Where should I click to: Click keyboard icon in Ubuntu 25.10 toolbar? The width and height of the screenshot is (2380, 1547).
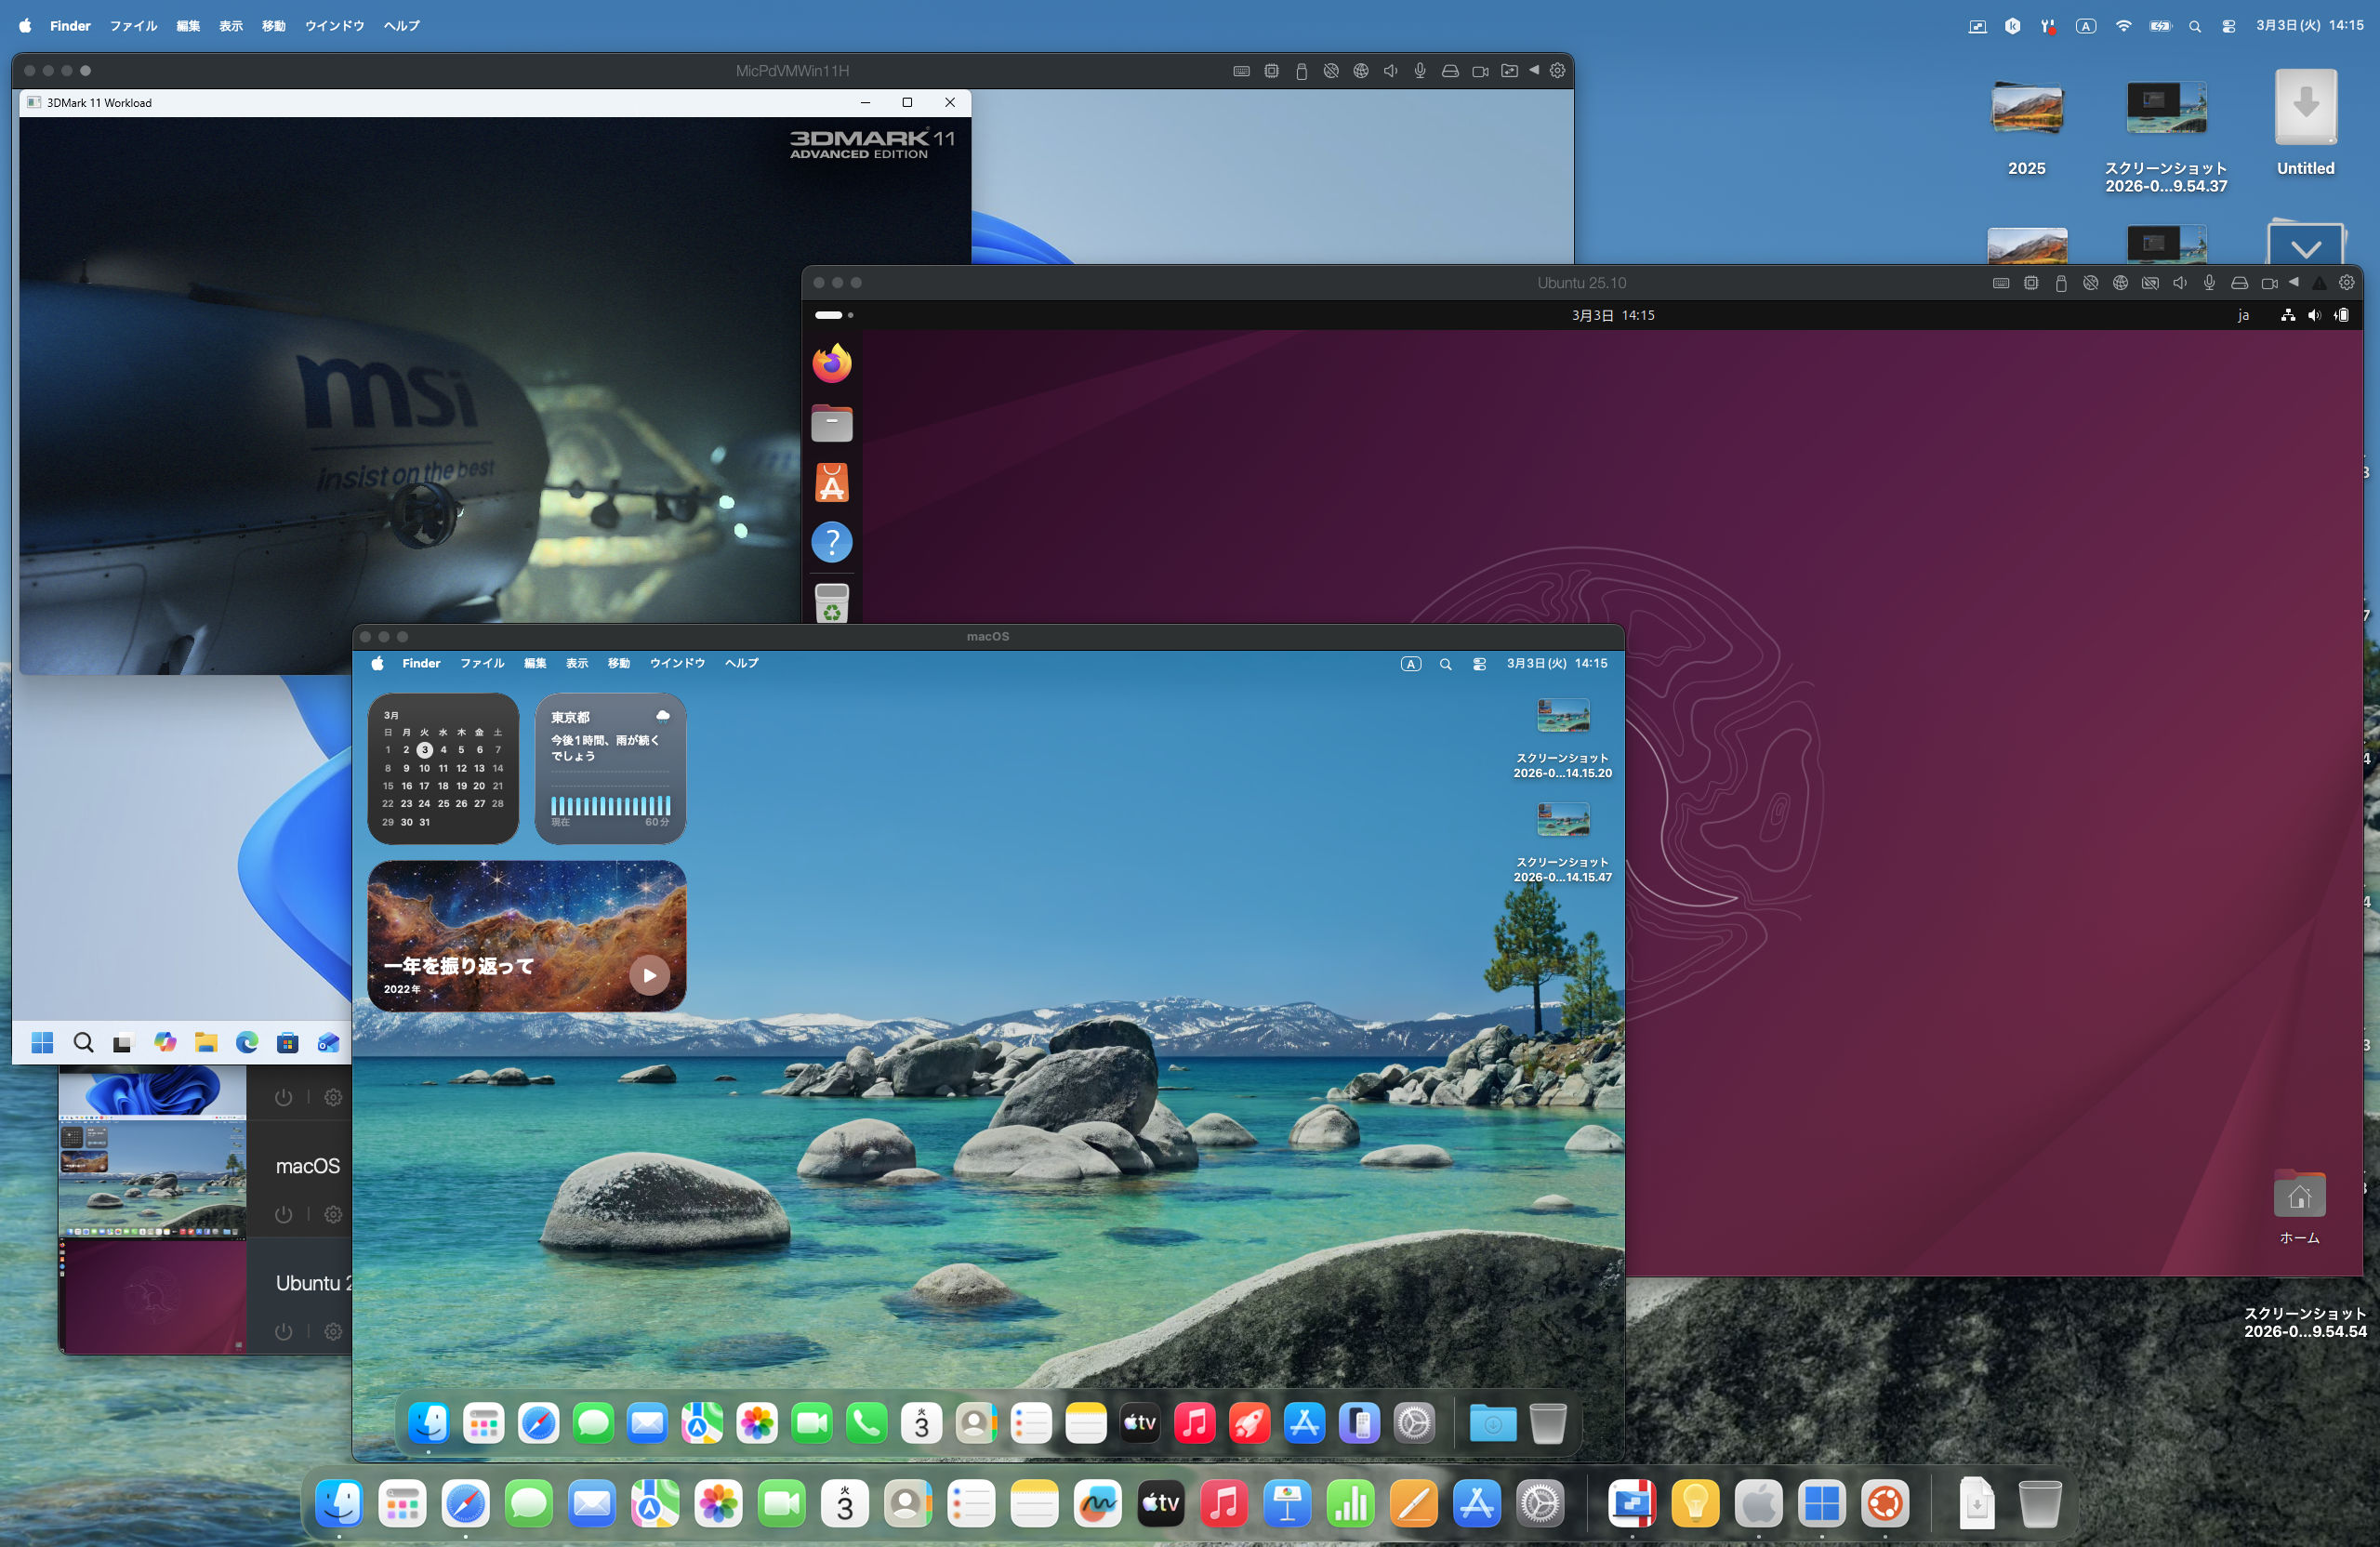(x=2000, y=283)
